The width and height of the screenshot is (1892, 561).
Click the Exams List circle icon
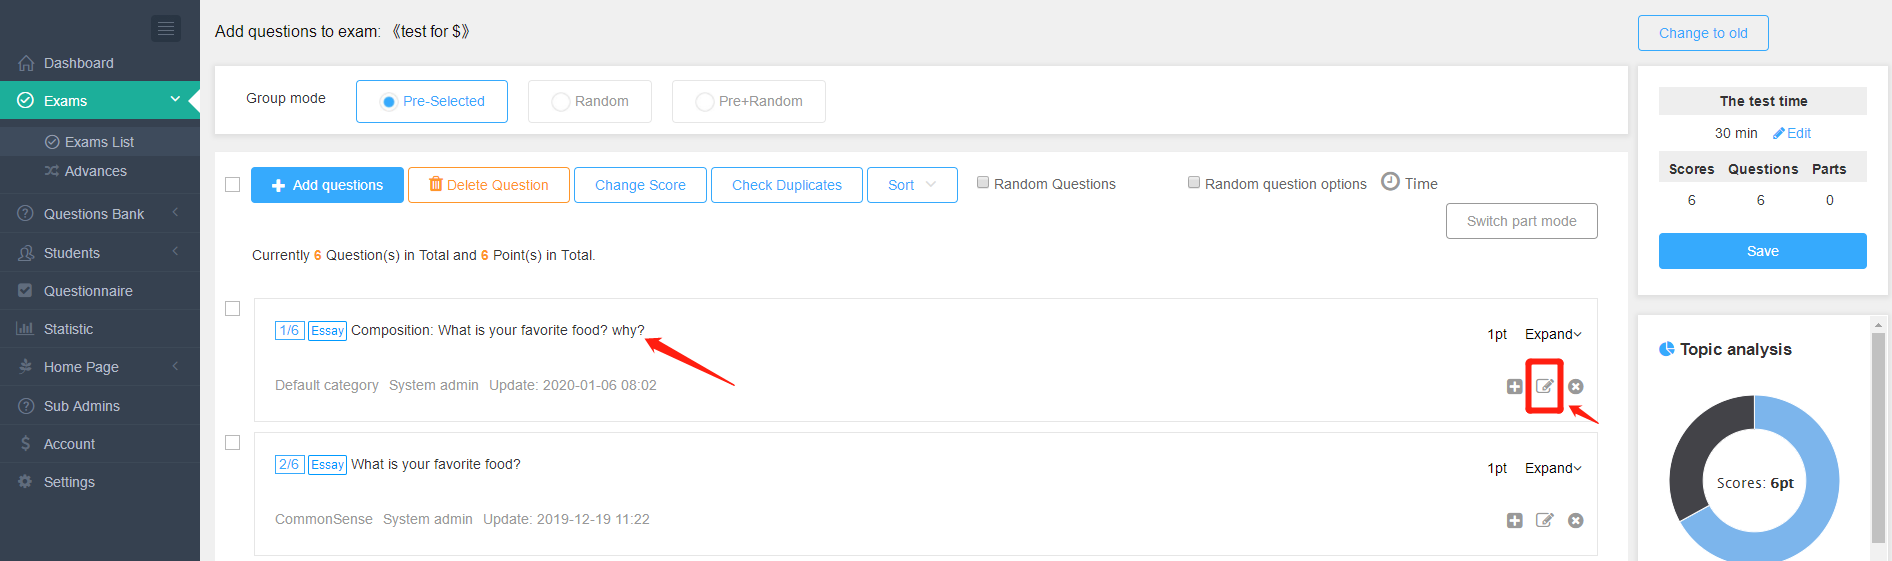tap(52, 142)
